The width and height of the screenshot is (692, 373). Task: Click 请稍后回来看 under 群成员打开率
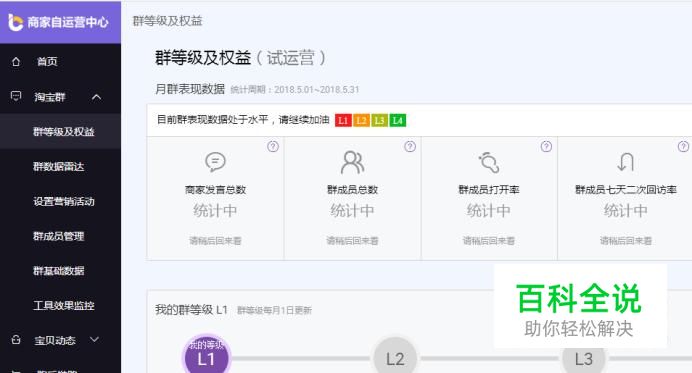click(x=489, y=241)
